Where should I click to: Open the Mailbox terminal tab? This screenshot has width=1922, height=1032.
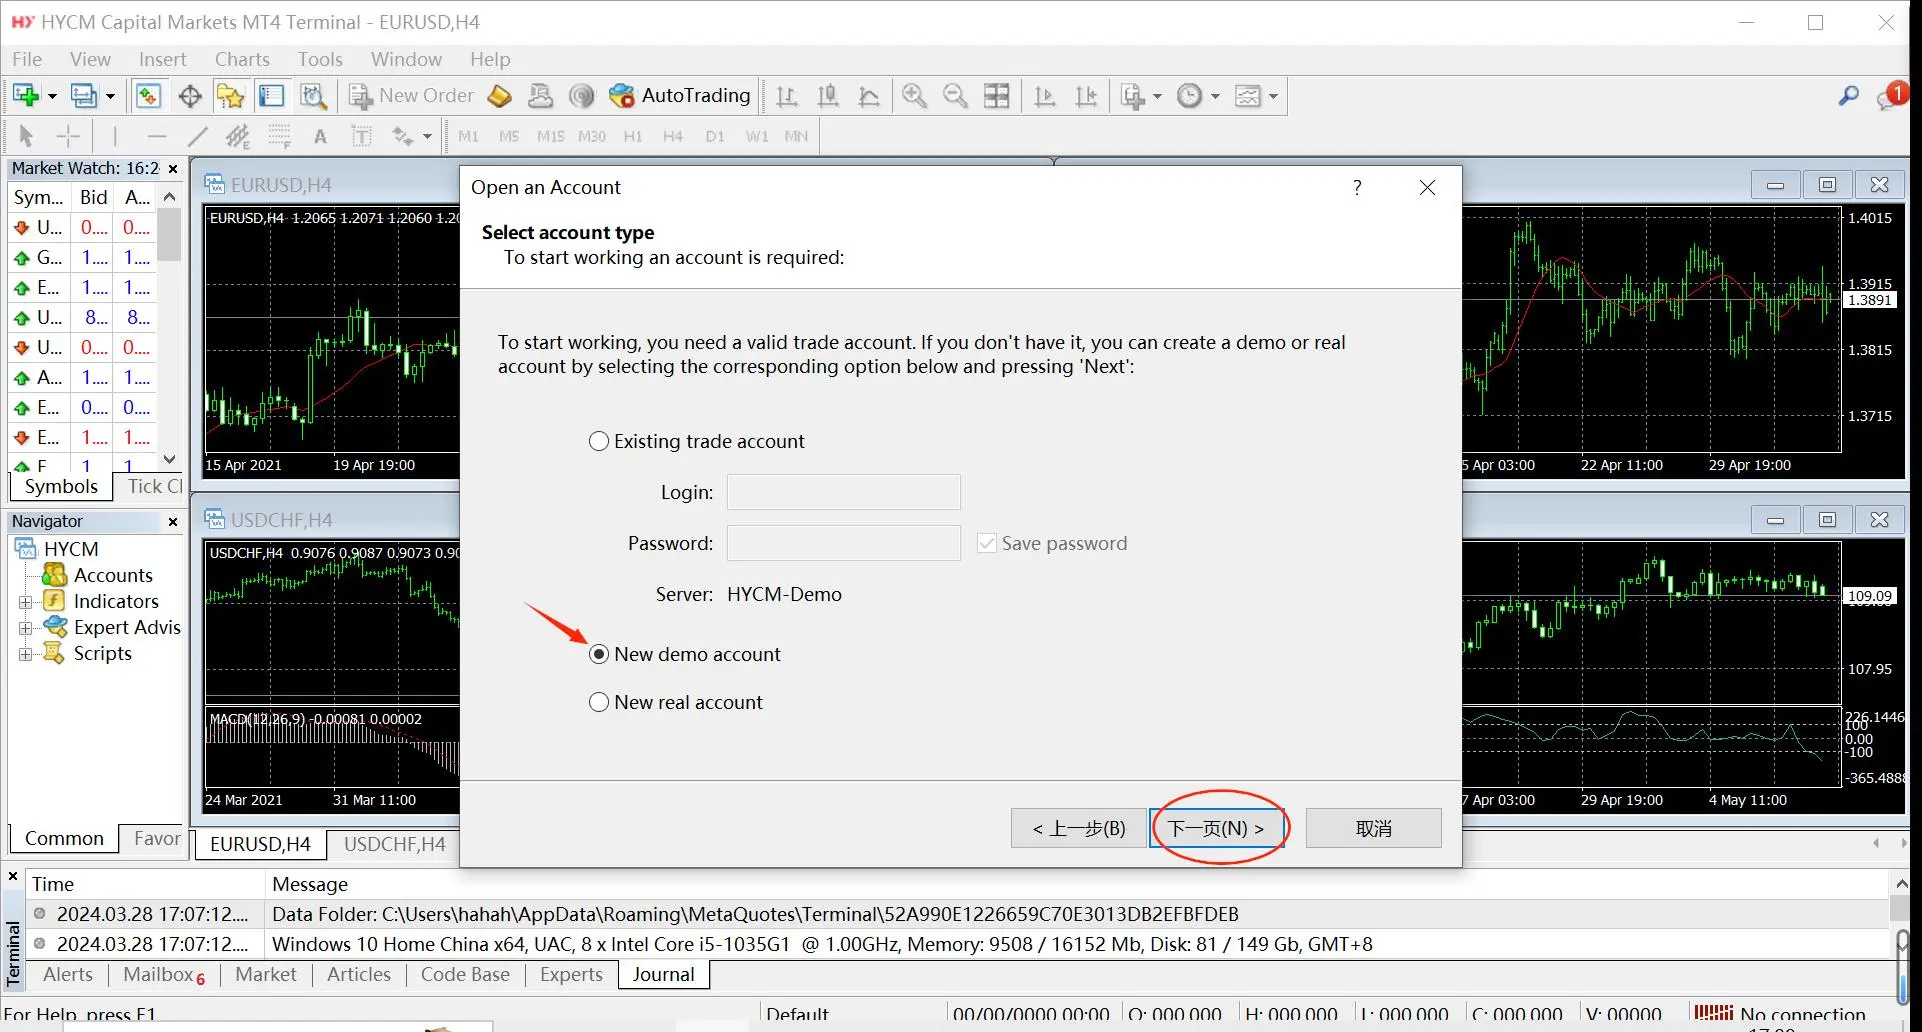click(164, 975)
